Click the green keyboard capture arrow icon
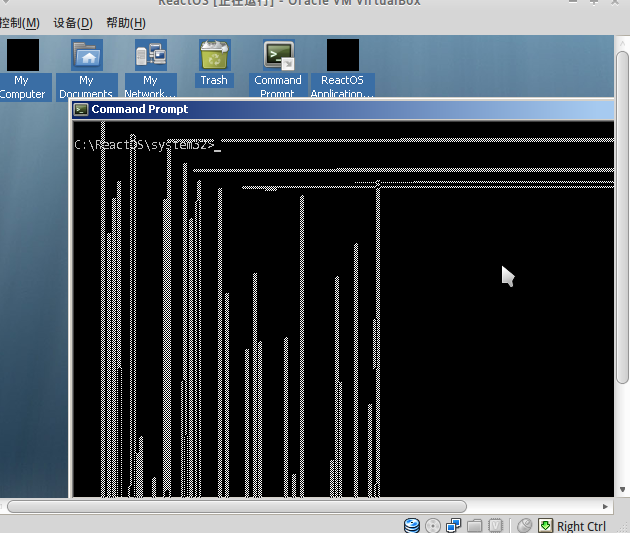The width and height of the screenshot is (630, 533). 545,525
